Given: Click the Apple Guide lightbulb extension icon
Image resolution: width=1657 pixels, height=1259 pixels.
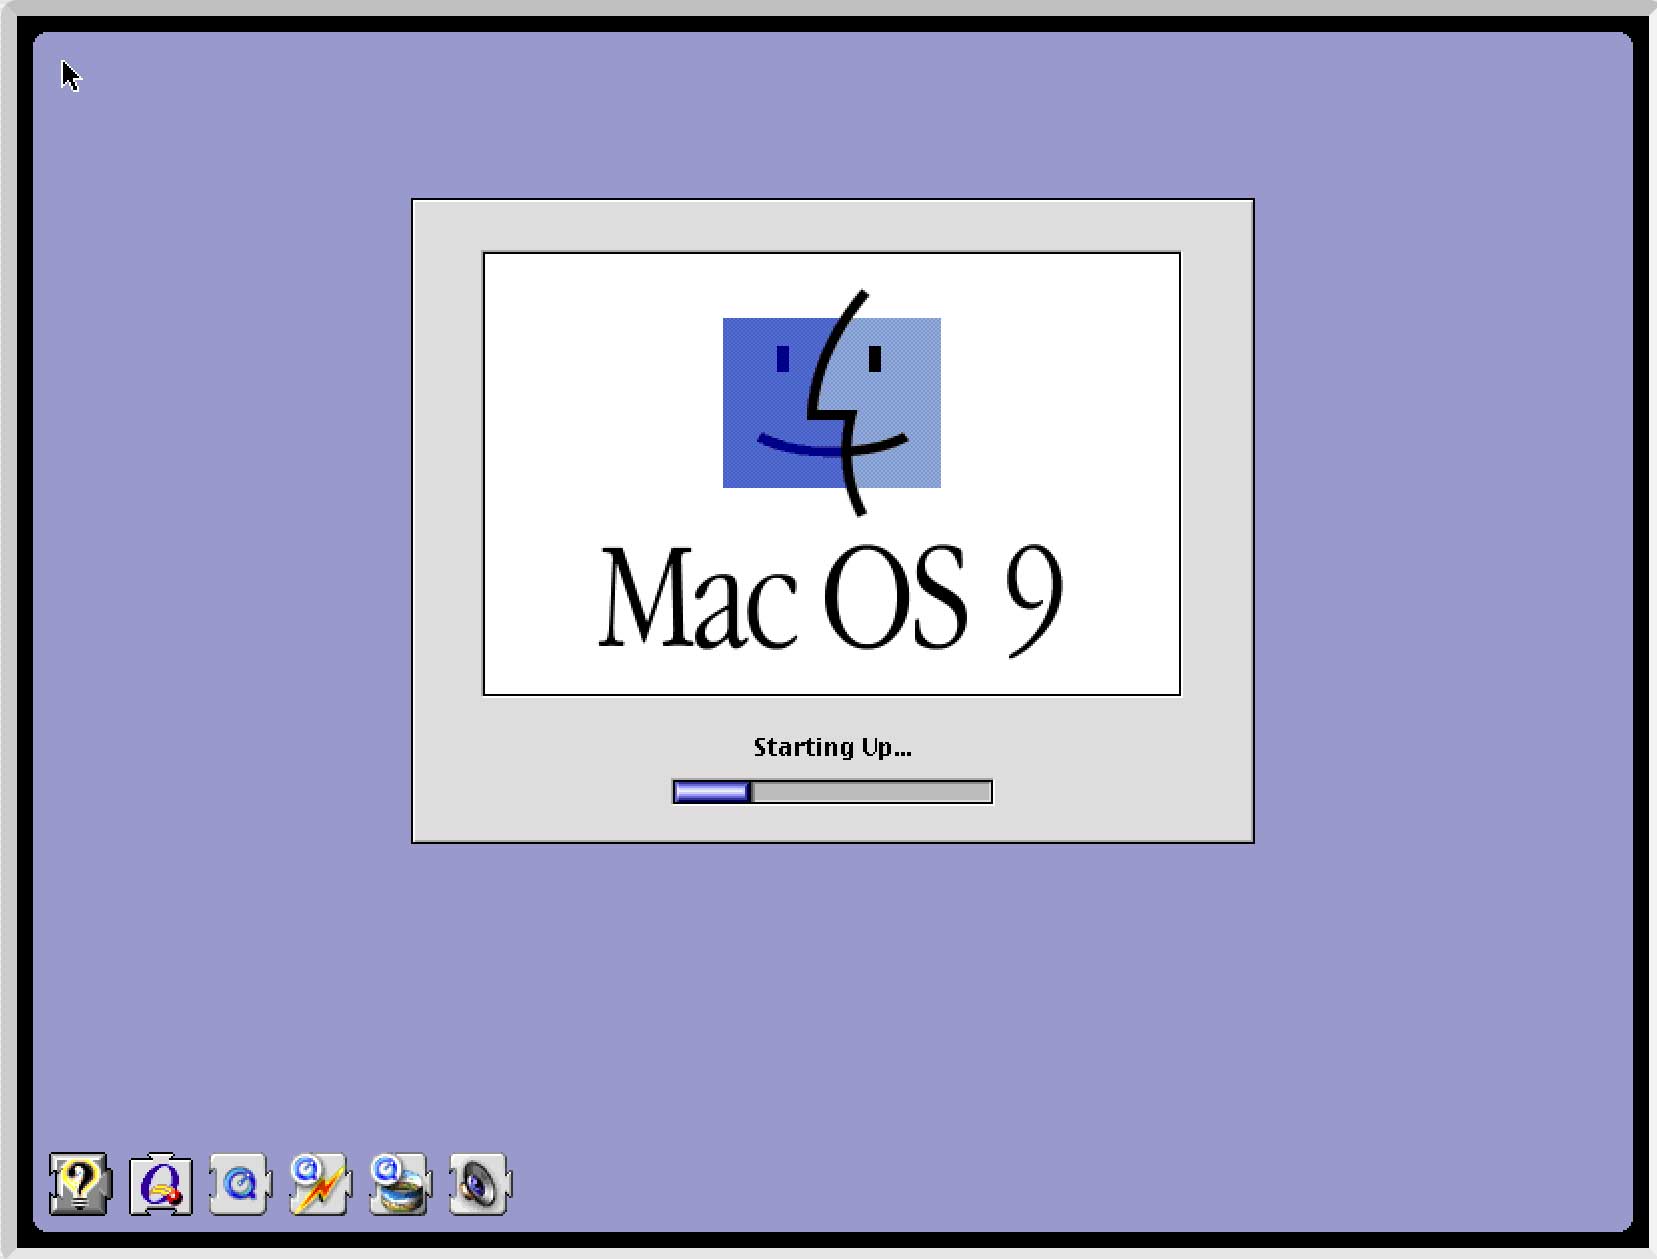Looking at the screenshot, I should click(80, 1184).
